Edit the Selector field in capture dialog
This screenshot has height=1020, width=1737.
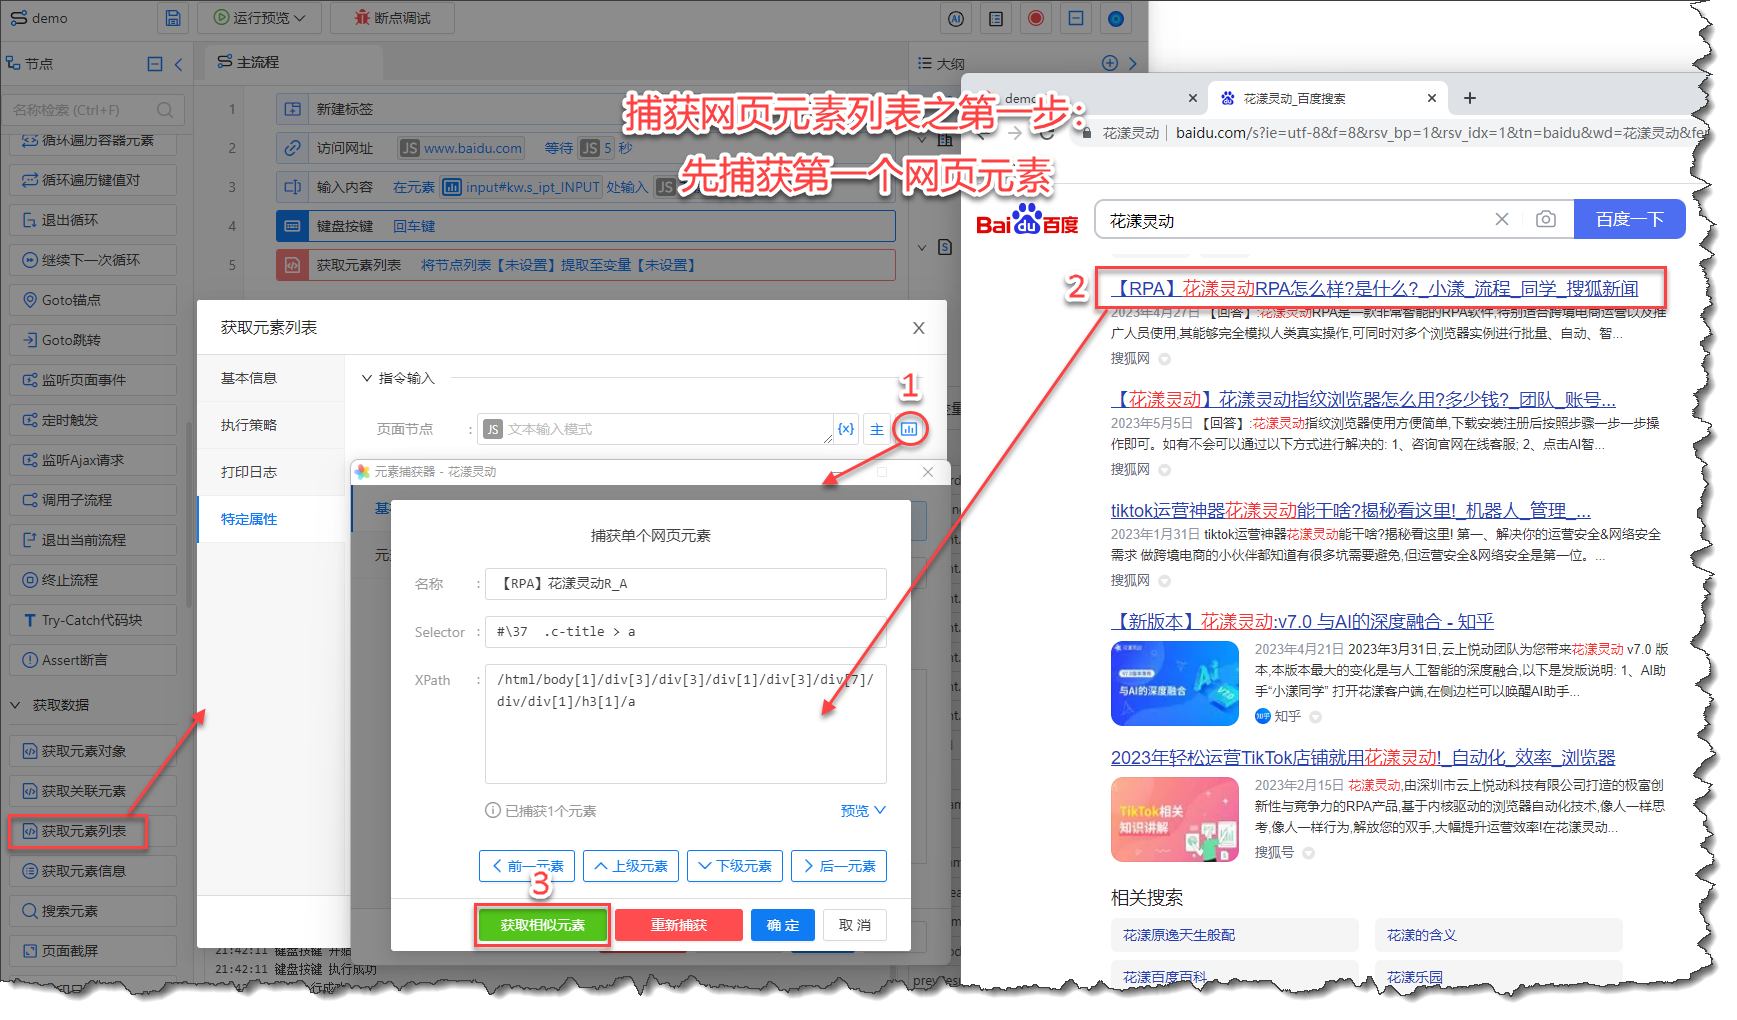tap(685, 632)
